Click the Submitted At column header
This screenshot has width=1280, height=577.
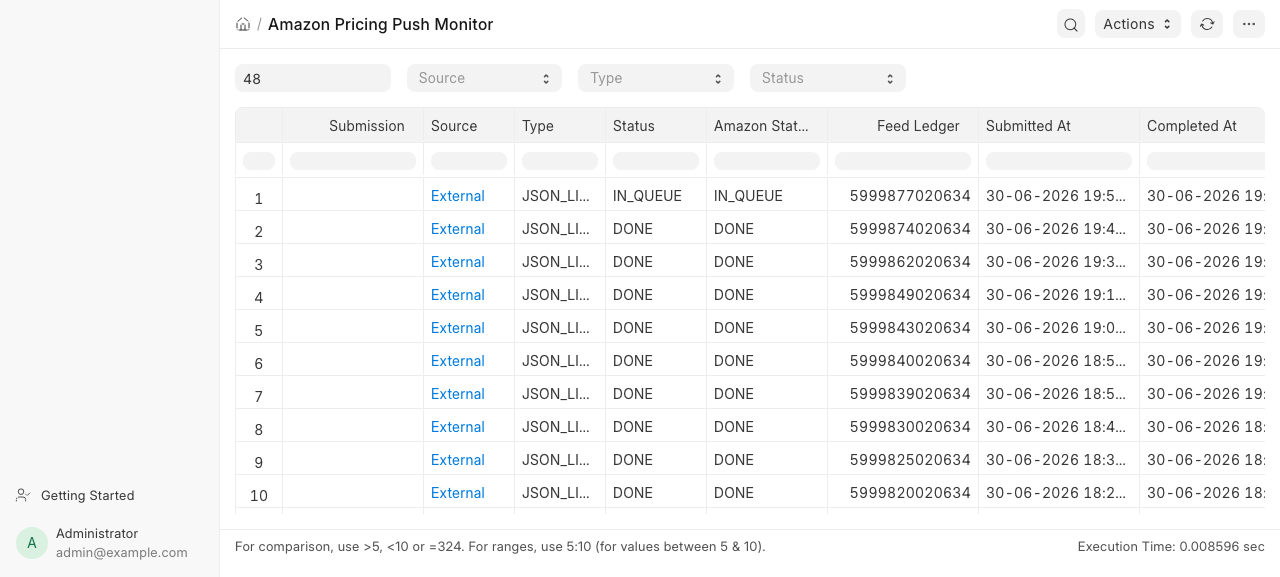[1059, 126]
